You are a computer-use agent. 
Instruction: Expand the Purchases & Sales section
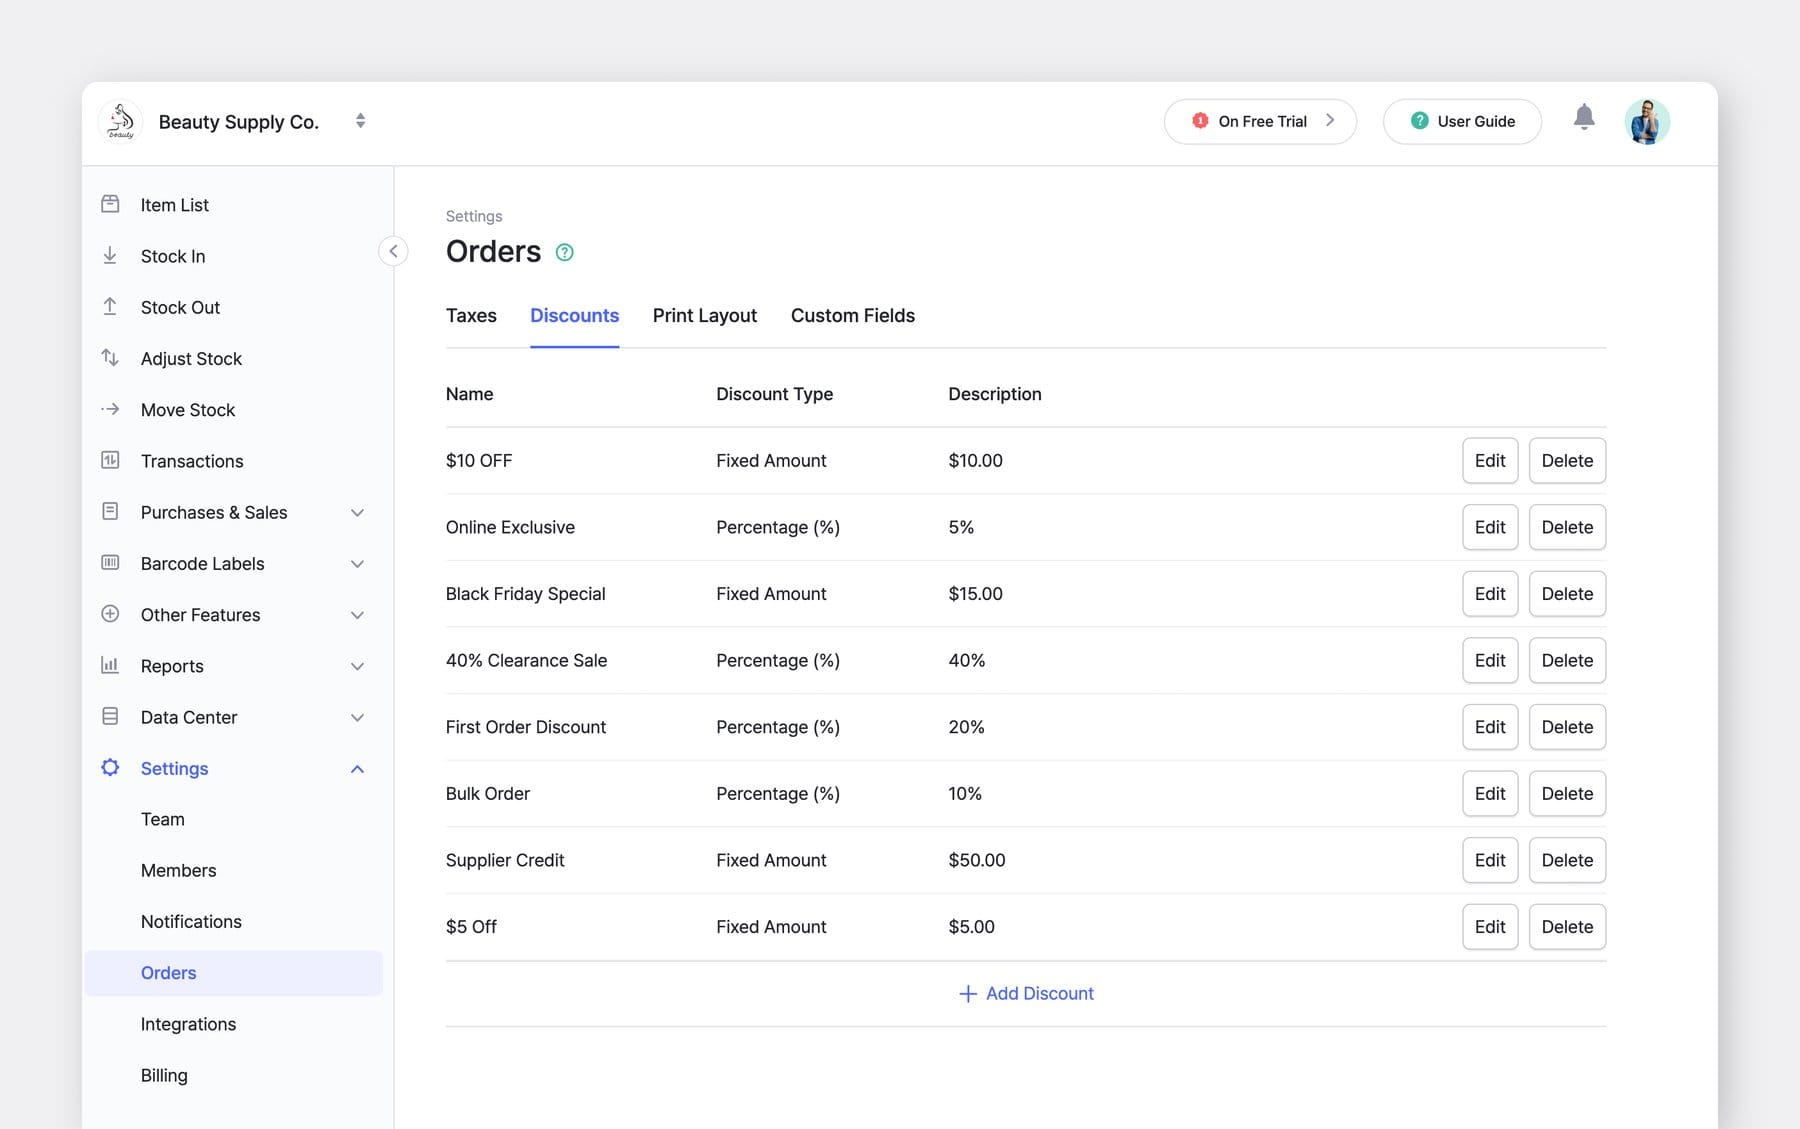(x=357, y=512)
